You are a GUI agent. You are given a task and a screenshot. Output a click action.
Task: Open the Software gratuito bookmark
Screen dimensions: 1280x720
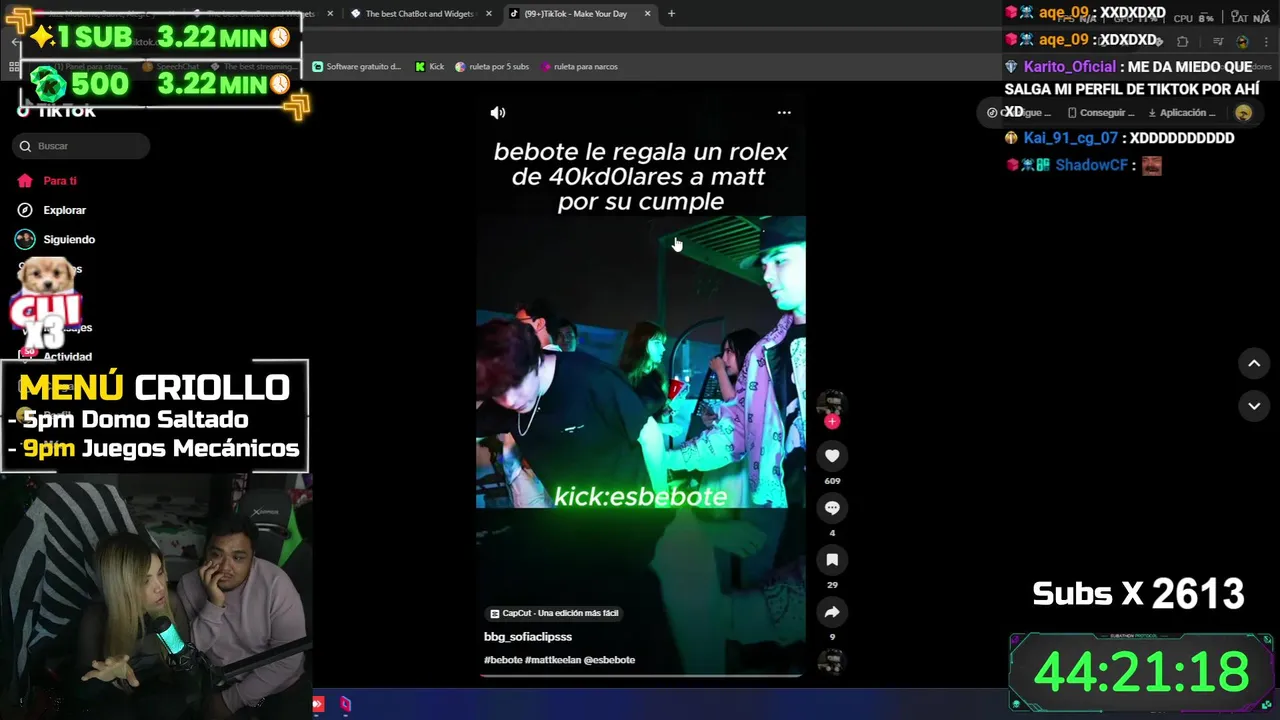[357, 67]
